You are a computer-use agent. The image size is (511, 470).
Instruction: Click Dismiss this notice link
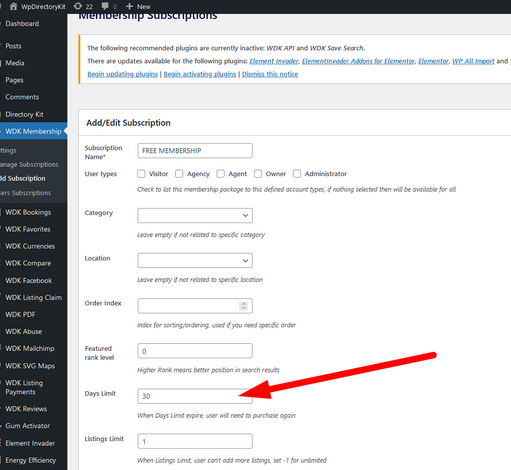(270, 74)
